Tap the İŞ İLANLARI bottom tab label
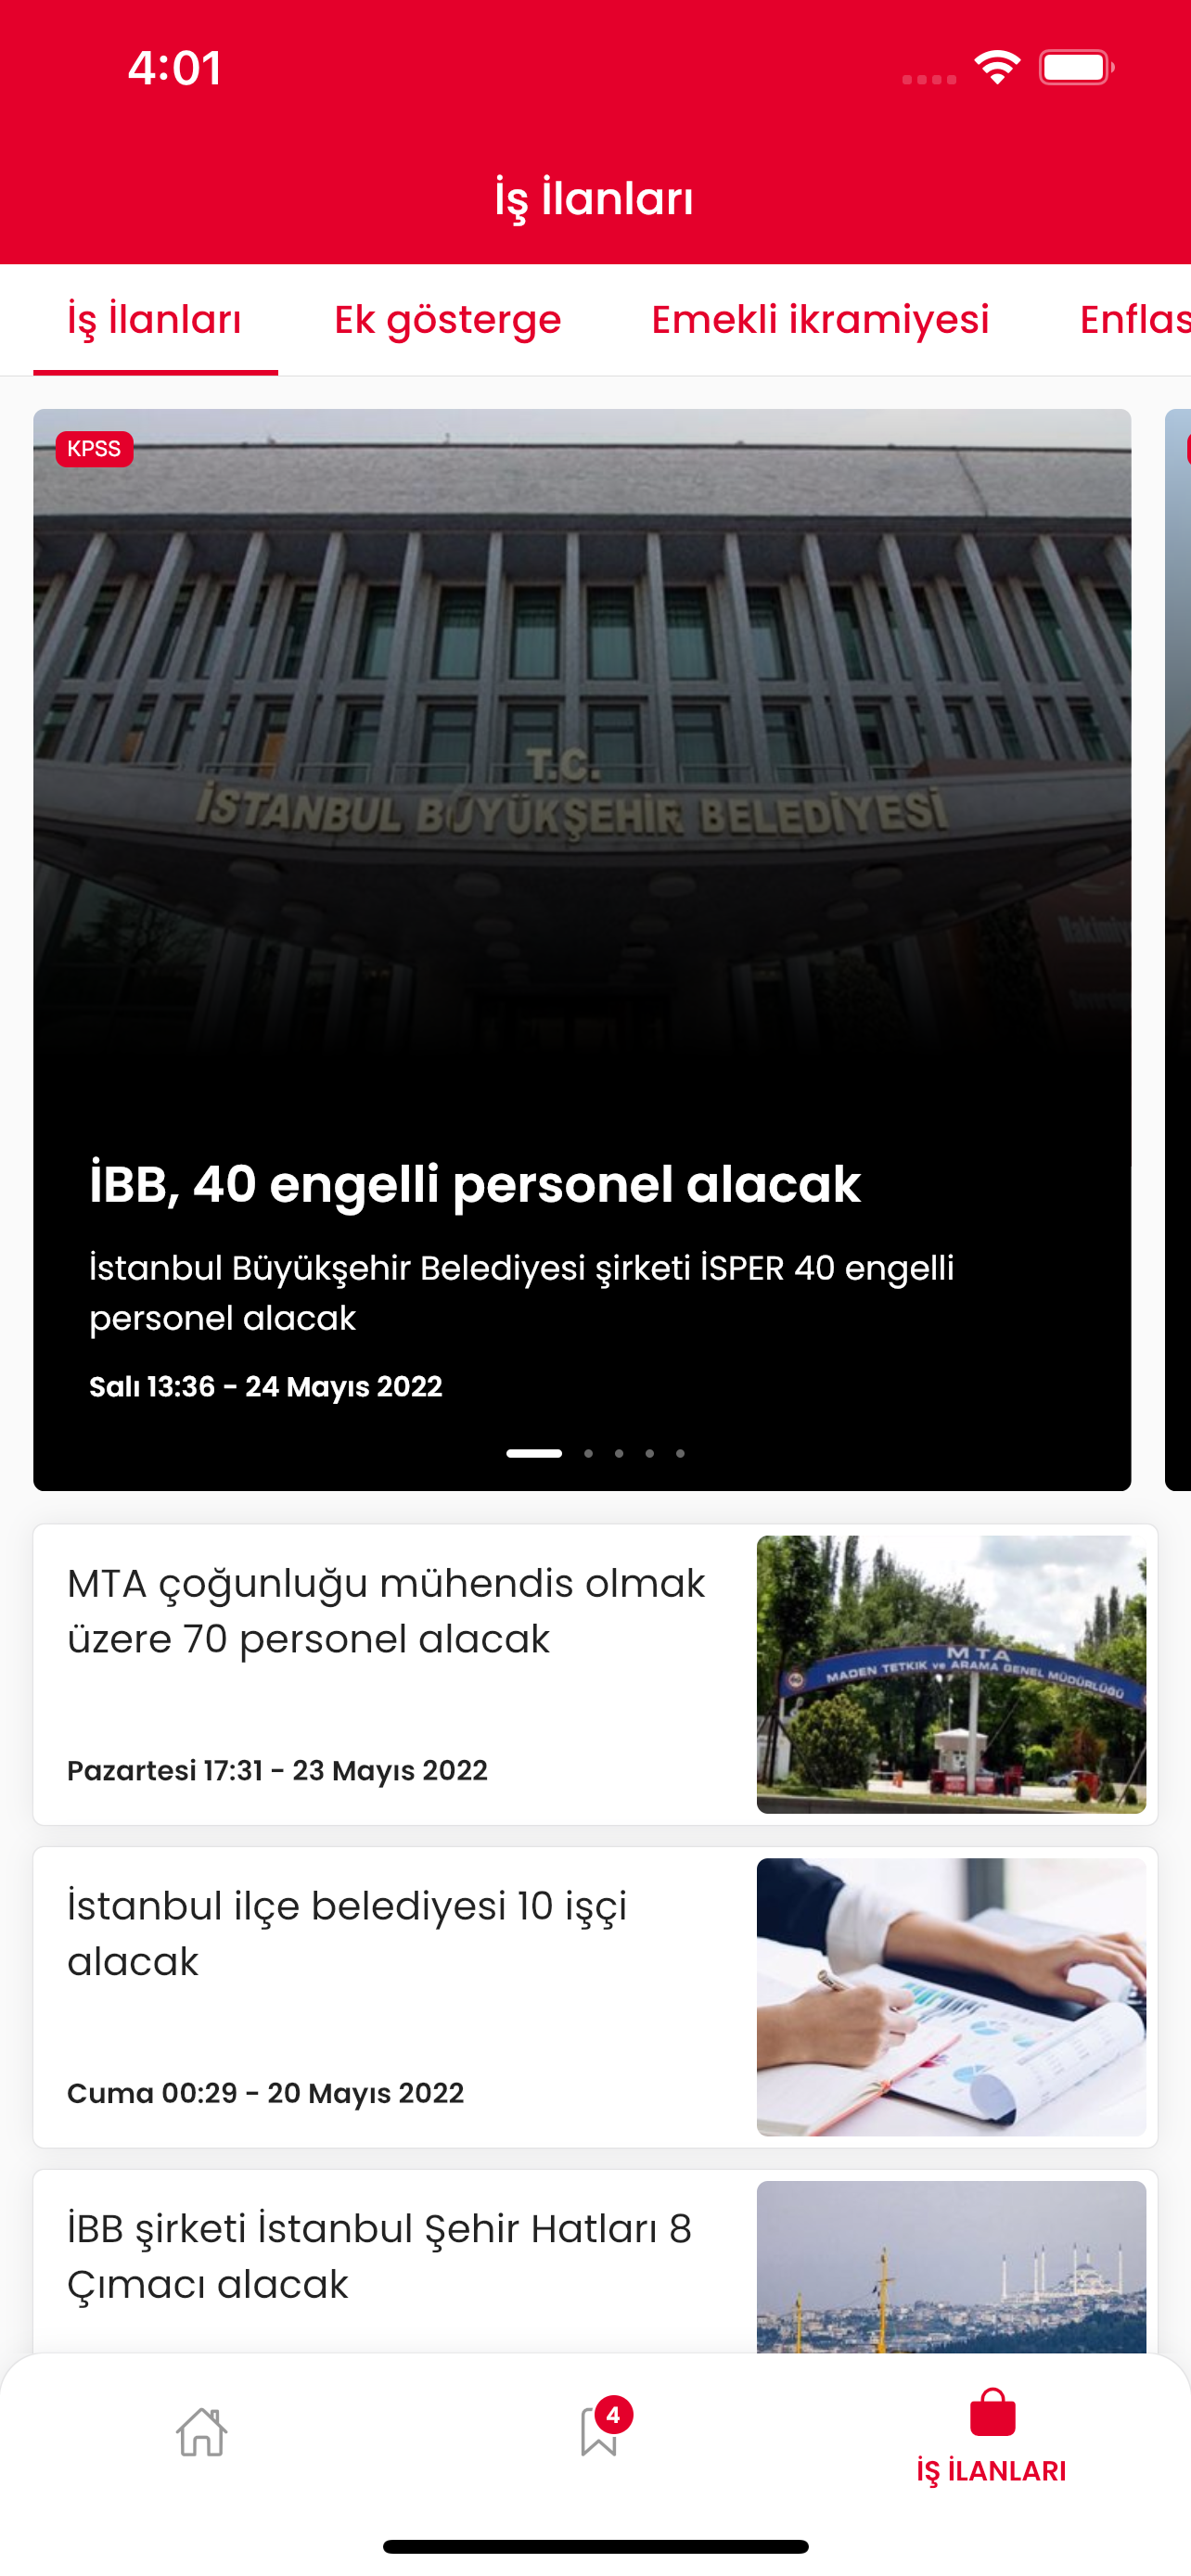This screenshot has height=2576, width=1191. point(991,2471)
